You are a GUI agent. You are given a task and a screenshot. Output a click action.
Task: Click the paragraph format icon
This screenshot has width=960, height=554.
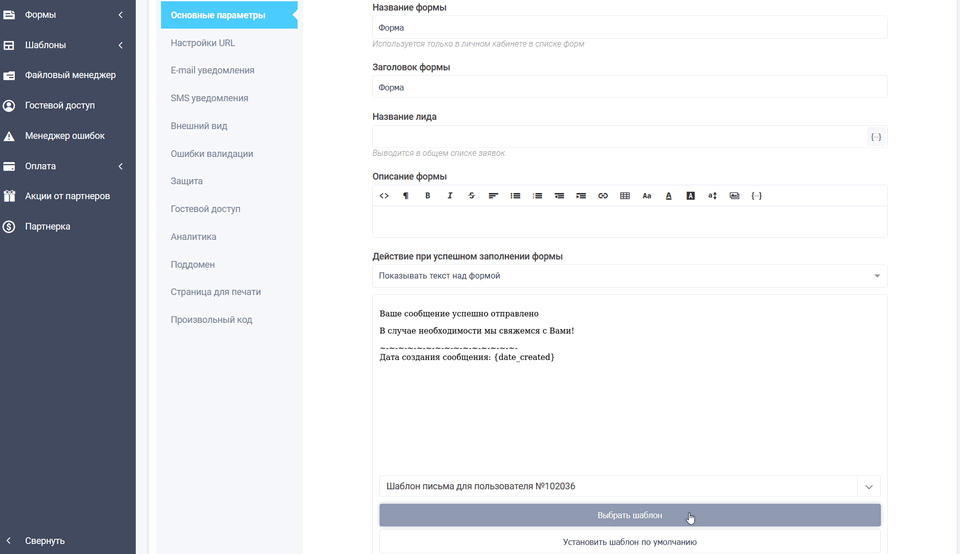coord(405,196)
